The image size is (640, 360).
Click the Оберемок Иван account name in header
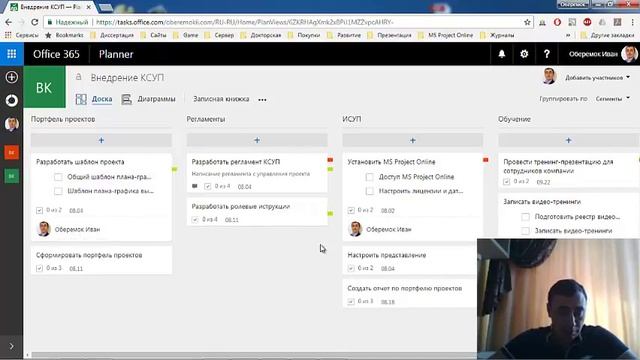pos(593,54)
